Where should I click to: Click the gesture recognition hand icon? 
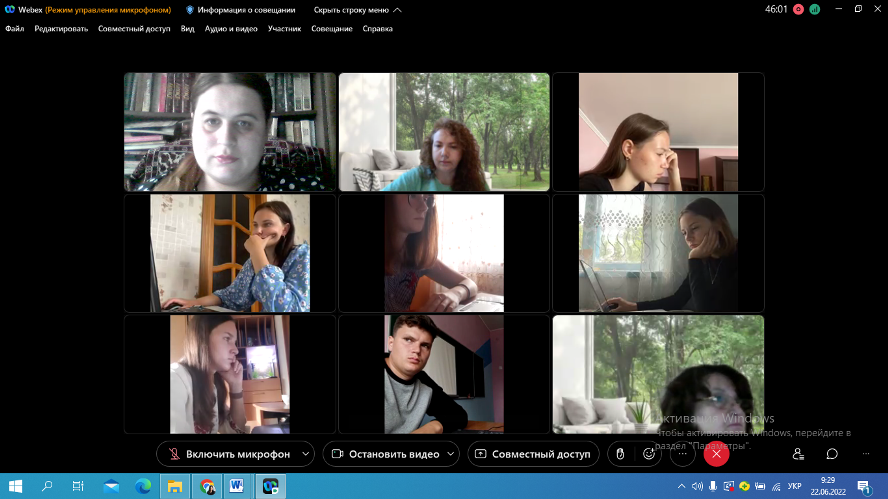point(620,454)
